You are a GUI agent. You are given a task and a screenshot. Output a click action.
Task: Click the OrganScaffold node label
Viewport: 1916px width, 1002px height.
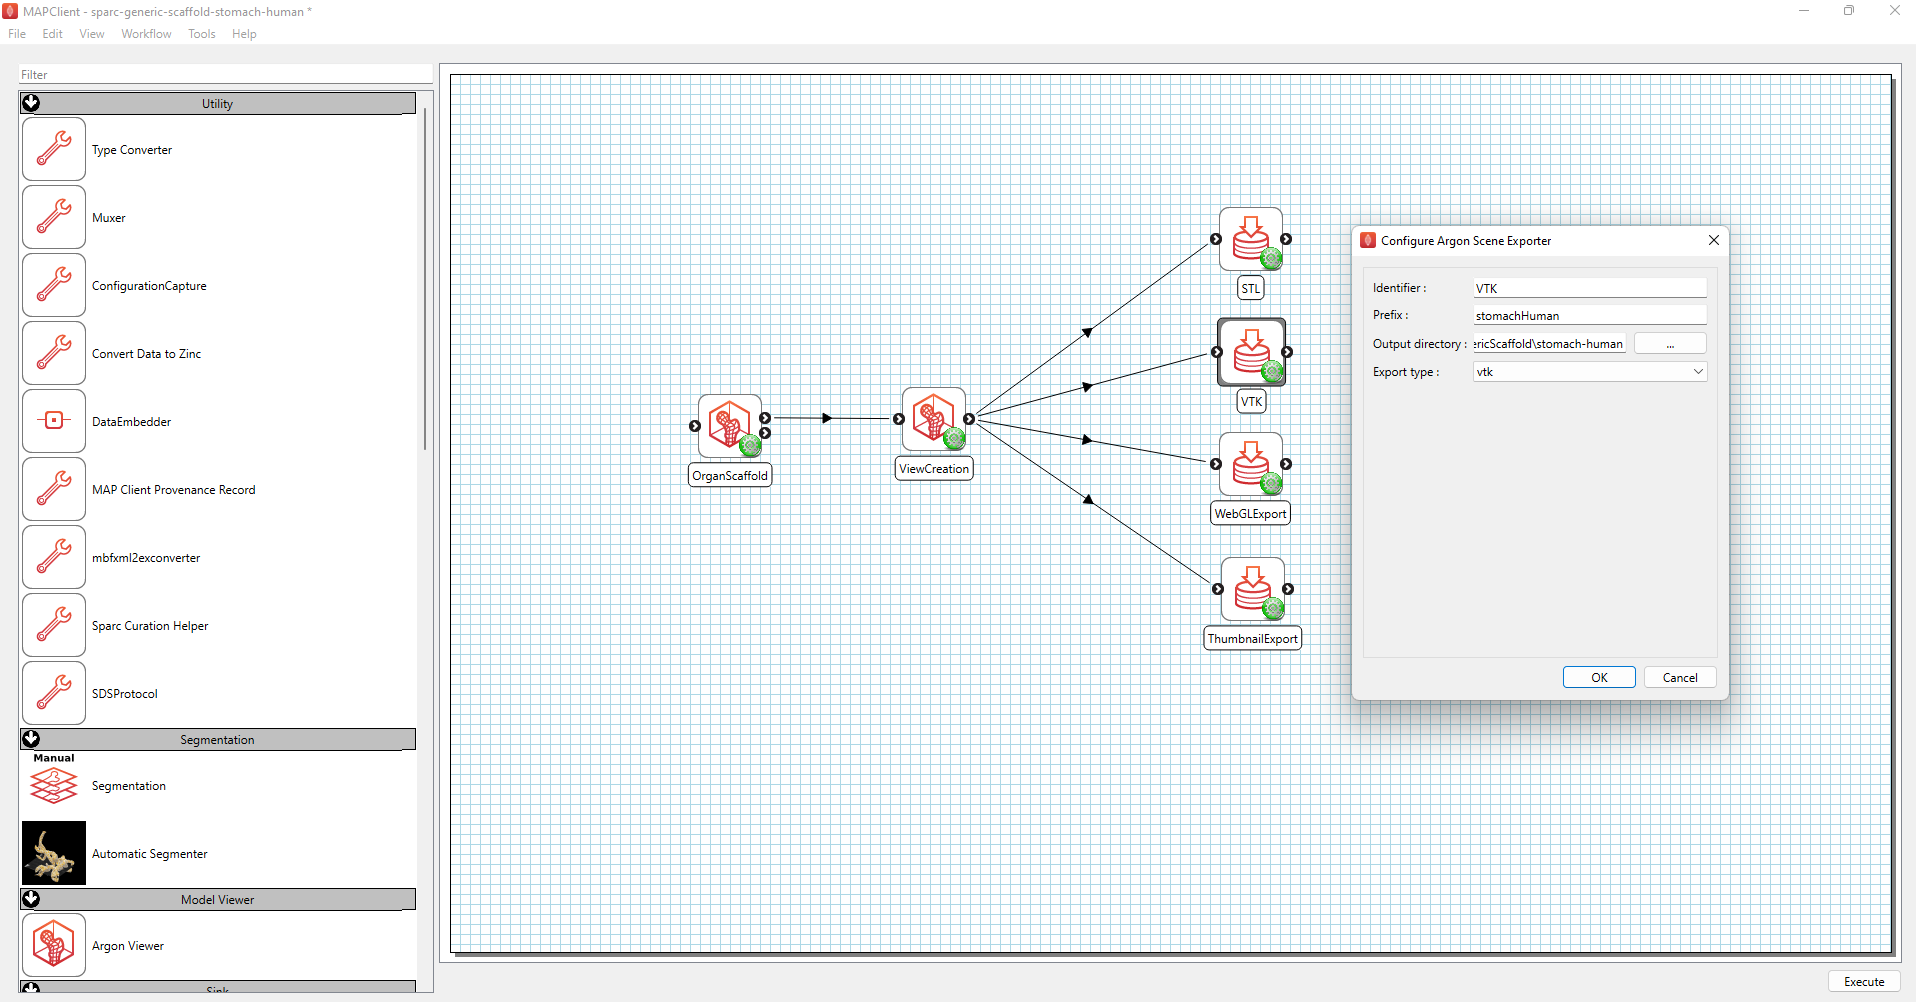point(730,475)
